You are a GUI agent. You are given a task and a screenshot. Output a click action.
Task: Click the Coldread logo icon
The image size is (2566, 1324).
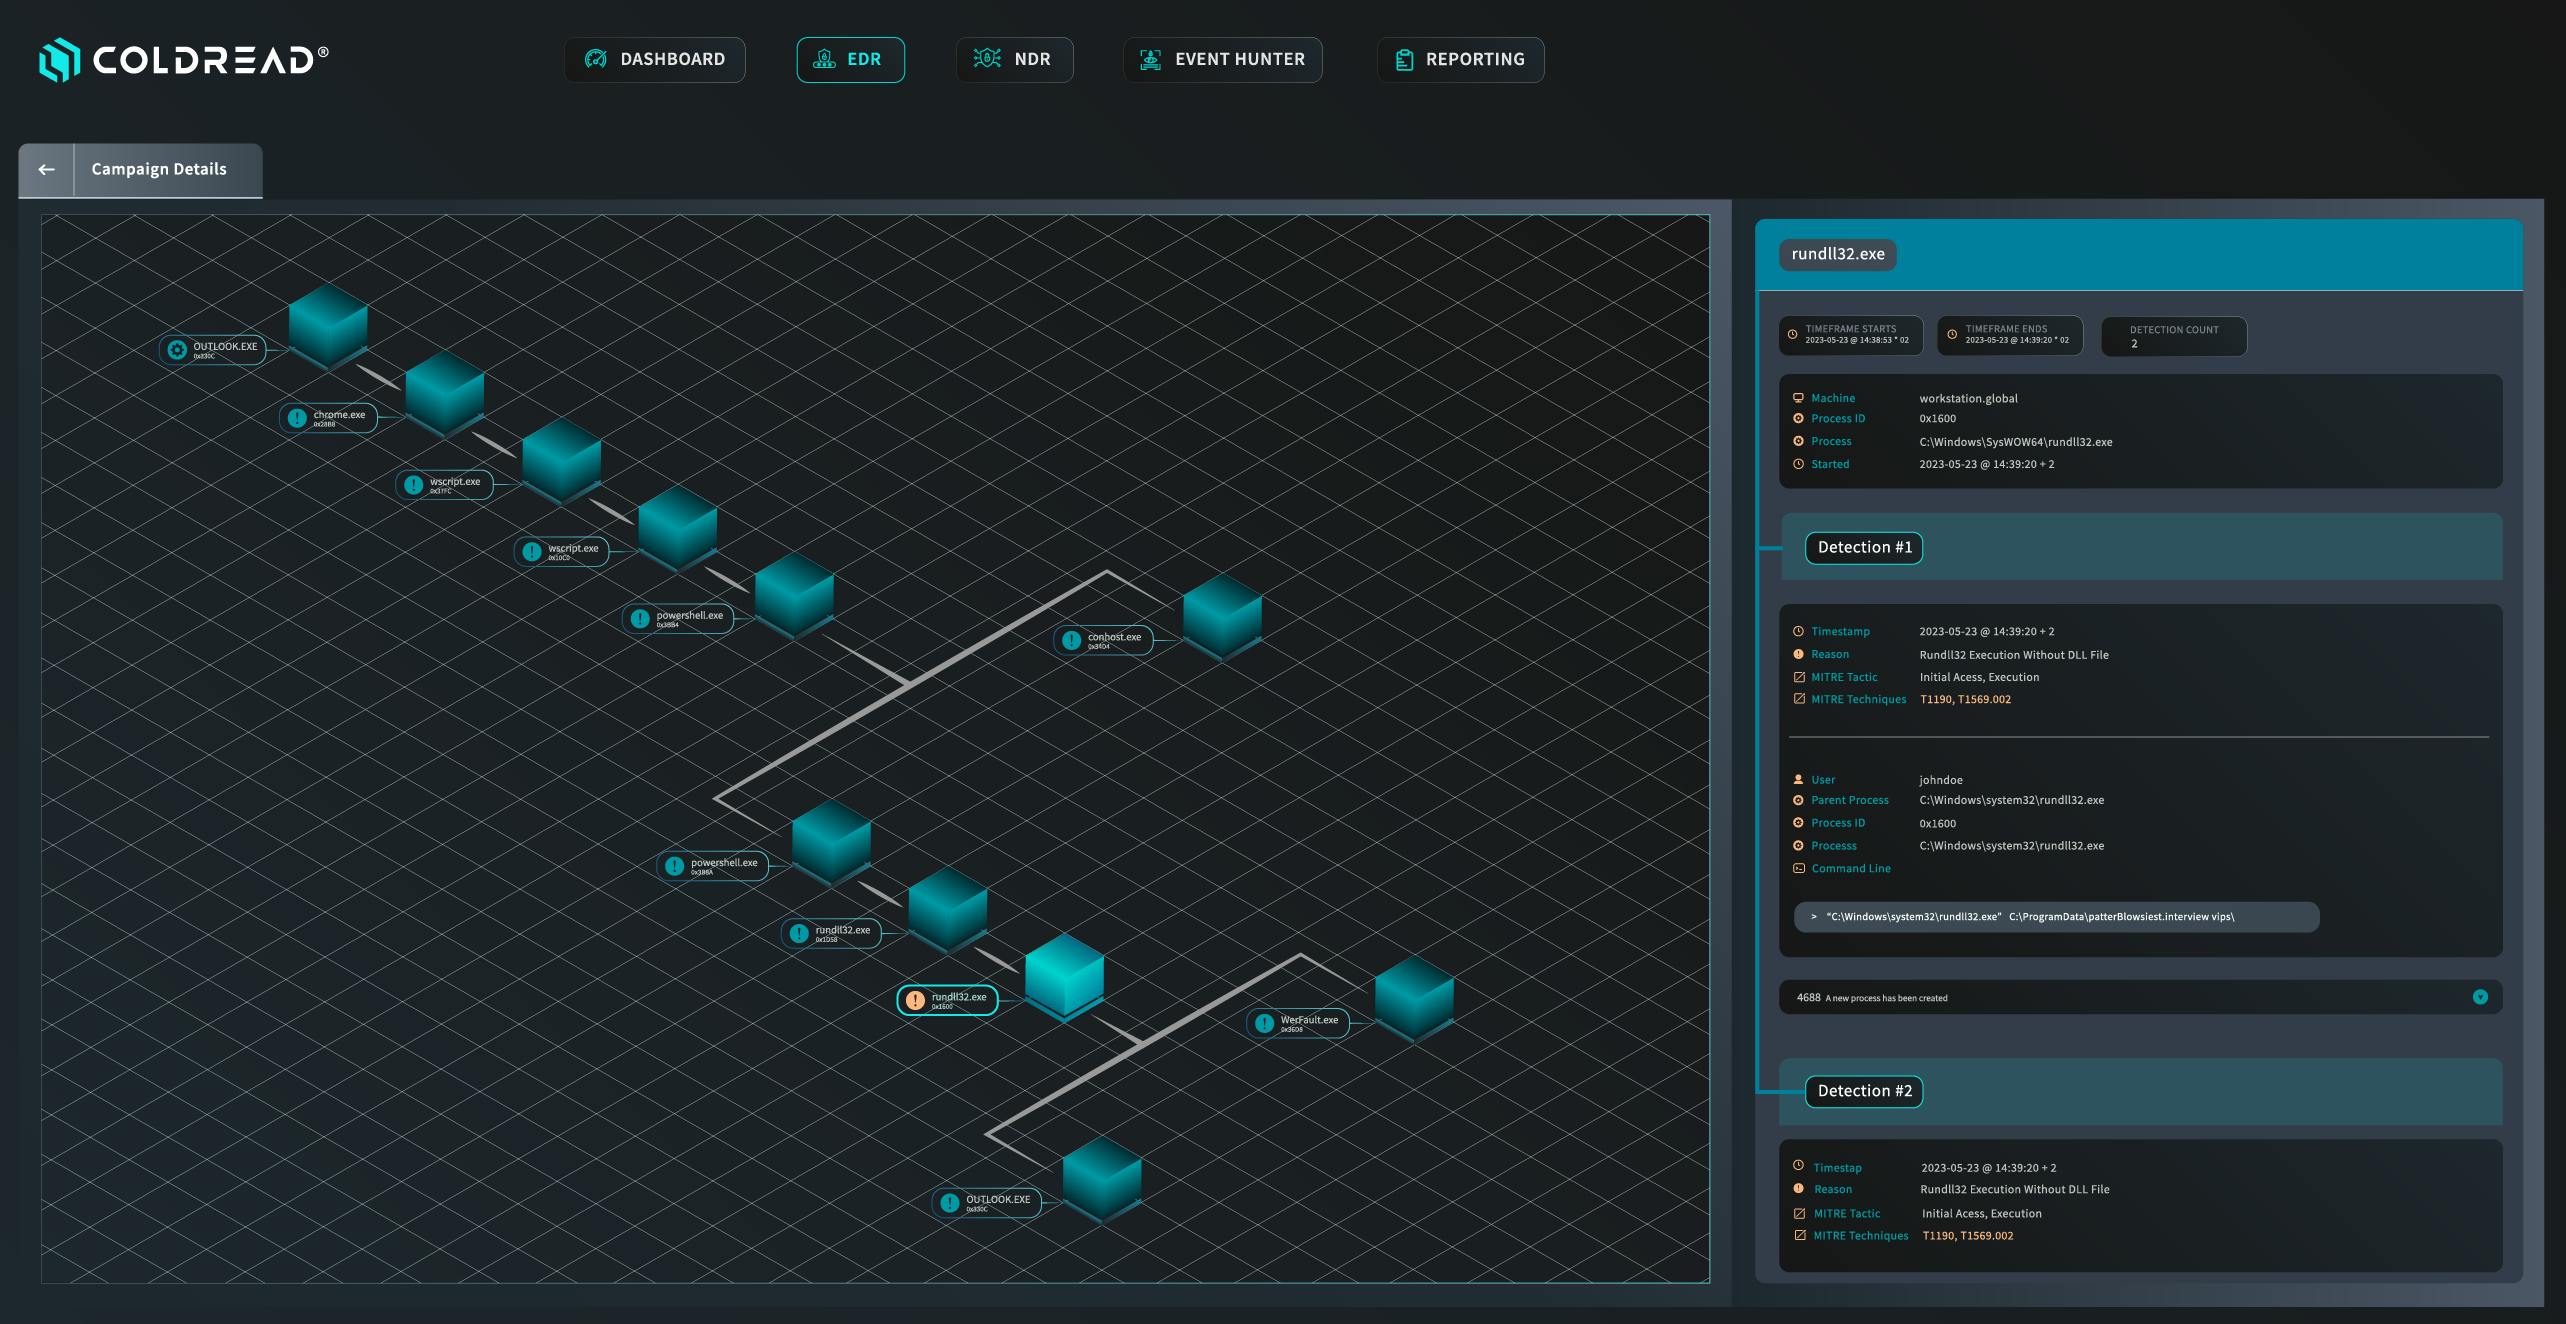(59, 60)
